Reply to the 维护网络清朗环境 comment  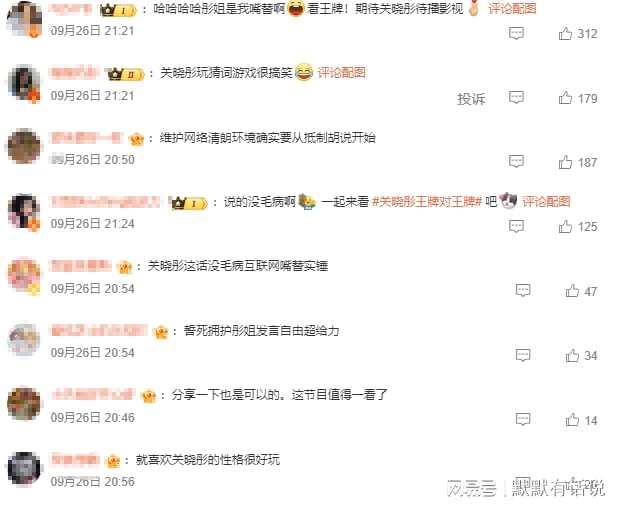[516, 161]
